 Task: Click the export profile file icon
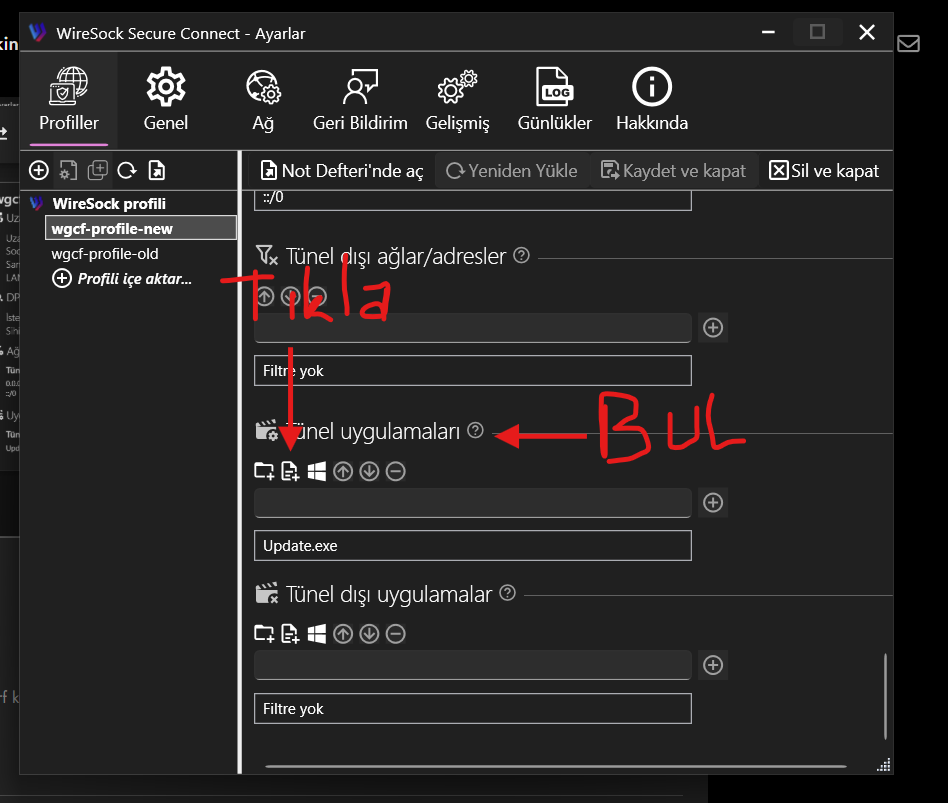[157, 171]
